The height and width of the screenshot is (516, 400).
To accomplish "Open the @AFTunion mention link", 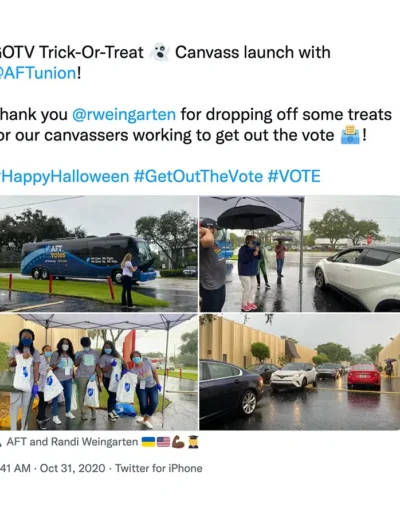I will coord(38,73).
